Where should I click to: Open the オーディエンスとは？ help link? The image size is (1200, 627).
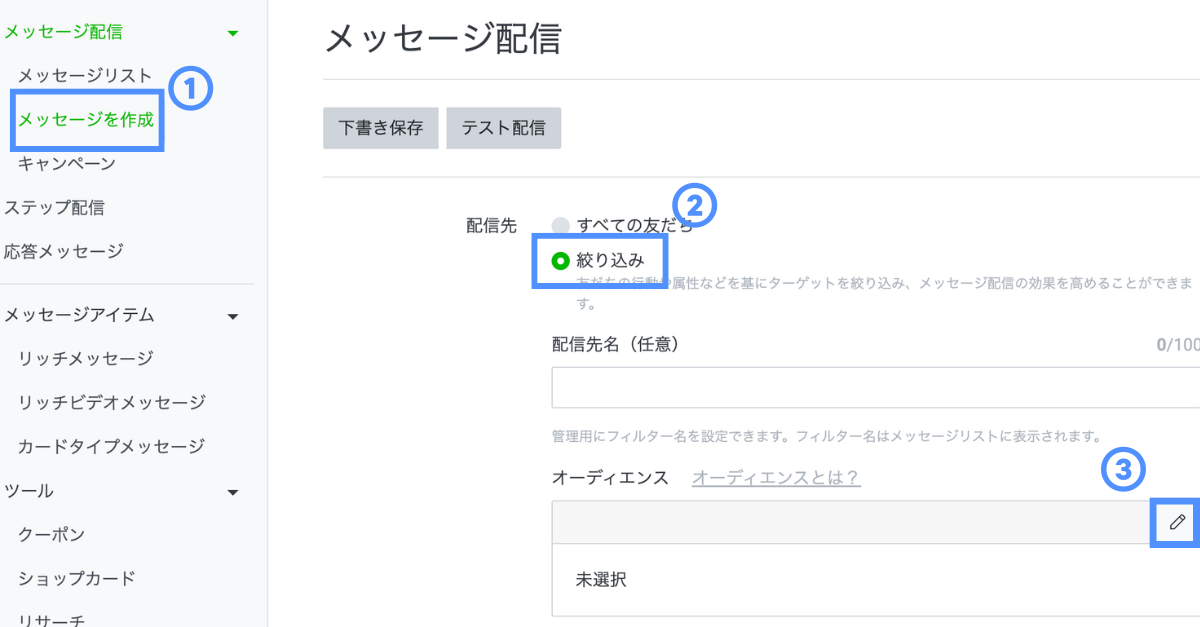(x=776, y=478)
